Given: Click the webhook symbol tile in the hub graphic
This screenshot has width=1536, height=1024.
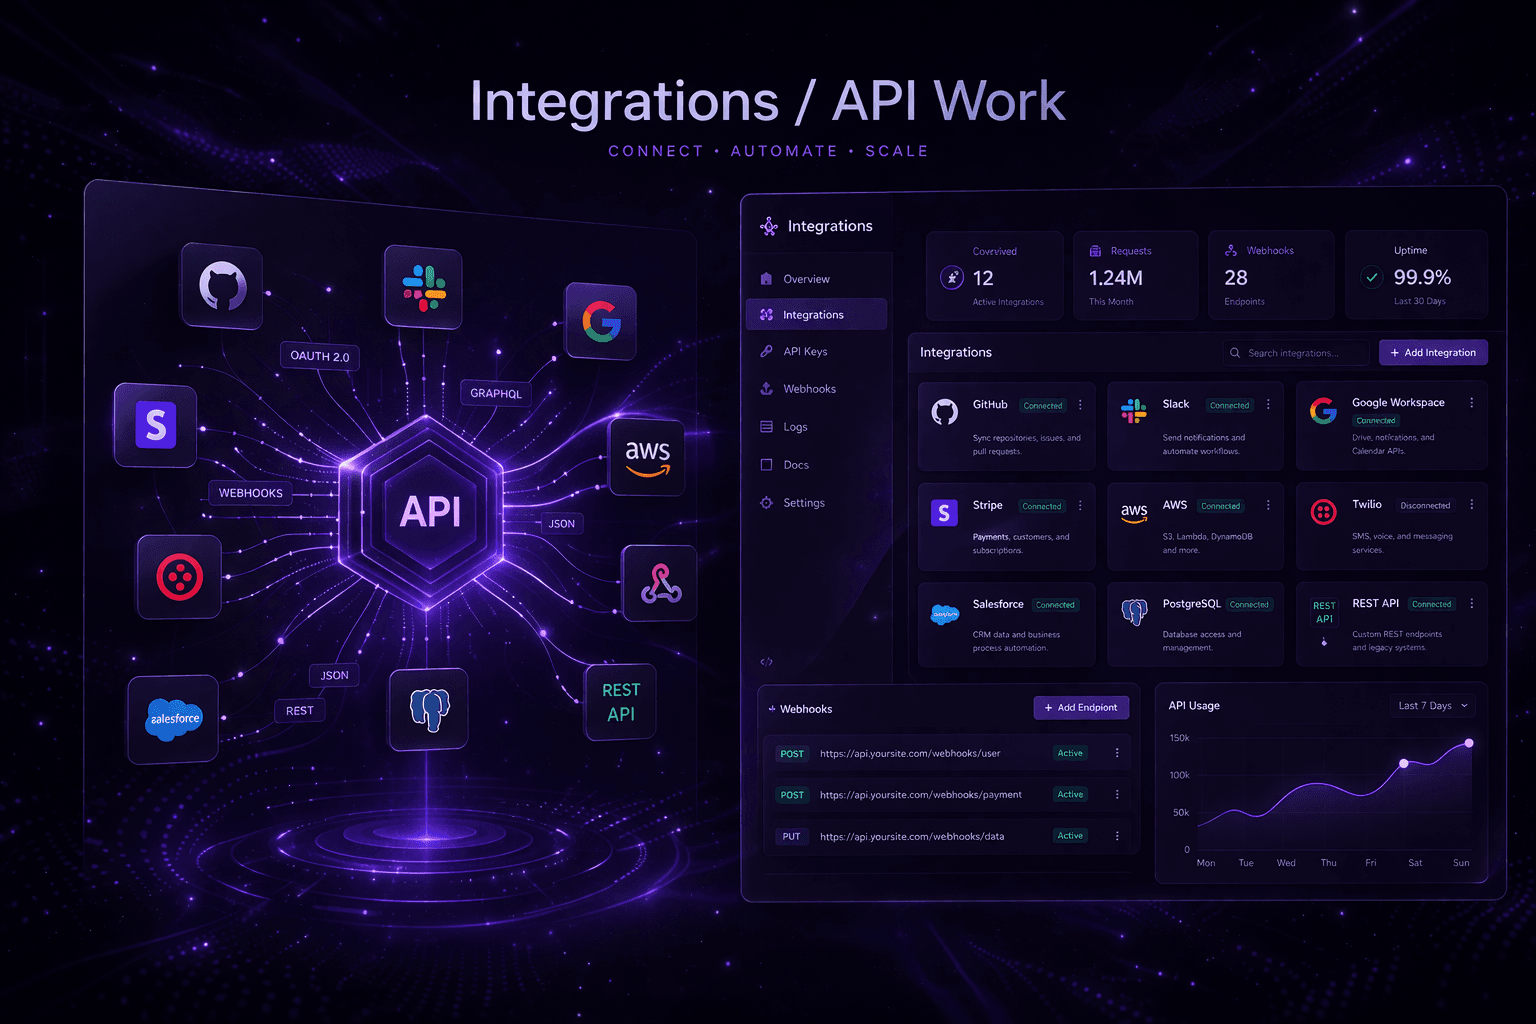Looking at the screenshot, I should point(660,583).
